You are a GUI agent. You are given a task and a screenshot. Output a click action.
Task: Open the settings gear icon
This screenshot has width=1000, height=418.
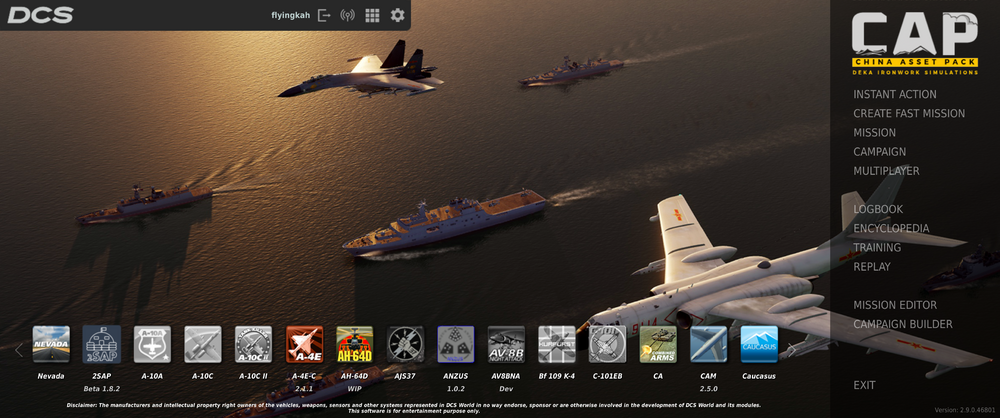tap(397, 15)
